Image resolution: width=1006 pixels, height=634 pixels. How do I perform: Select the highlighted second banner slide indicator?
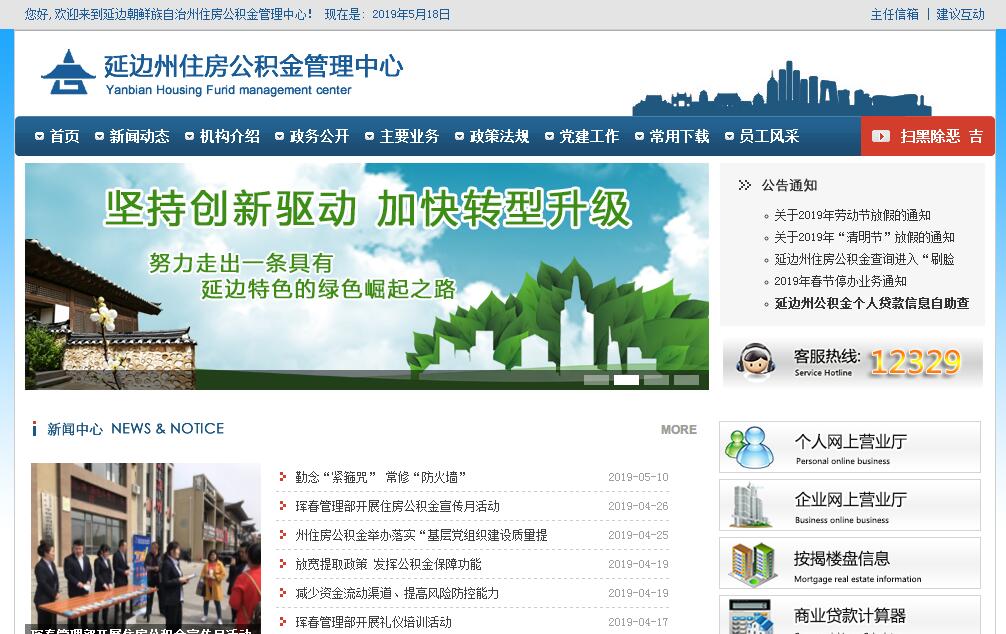click(626, 380)
